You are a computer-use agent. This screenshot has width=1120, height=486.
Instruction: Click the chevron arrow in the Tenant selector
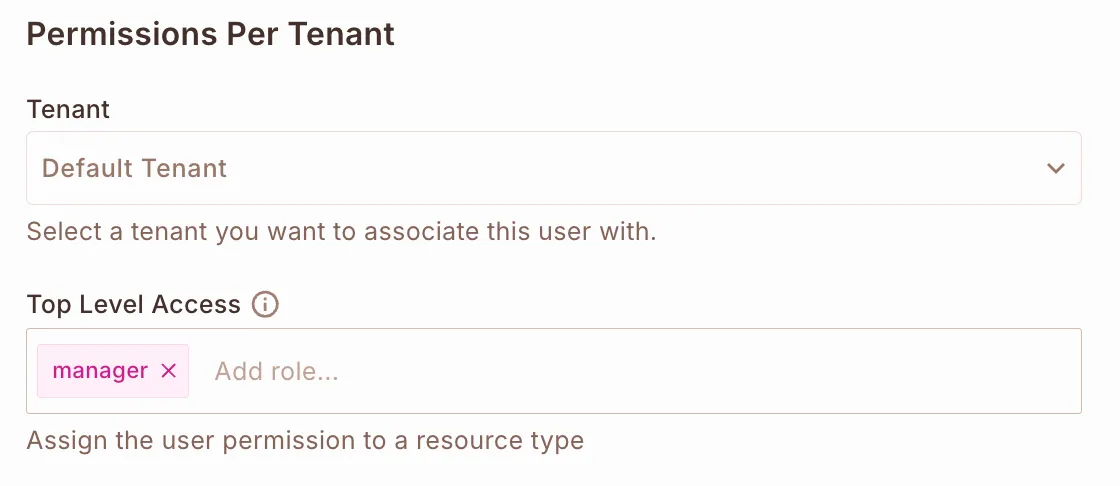click(1055, 169)
